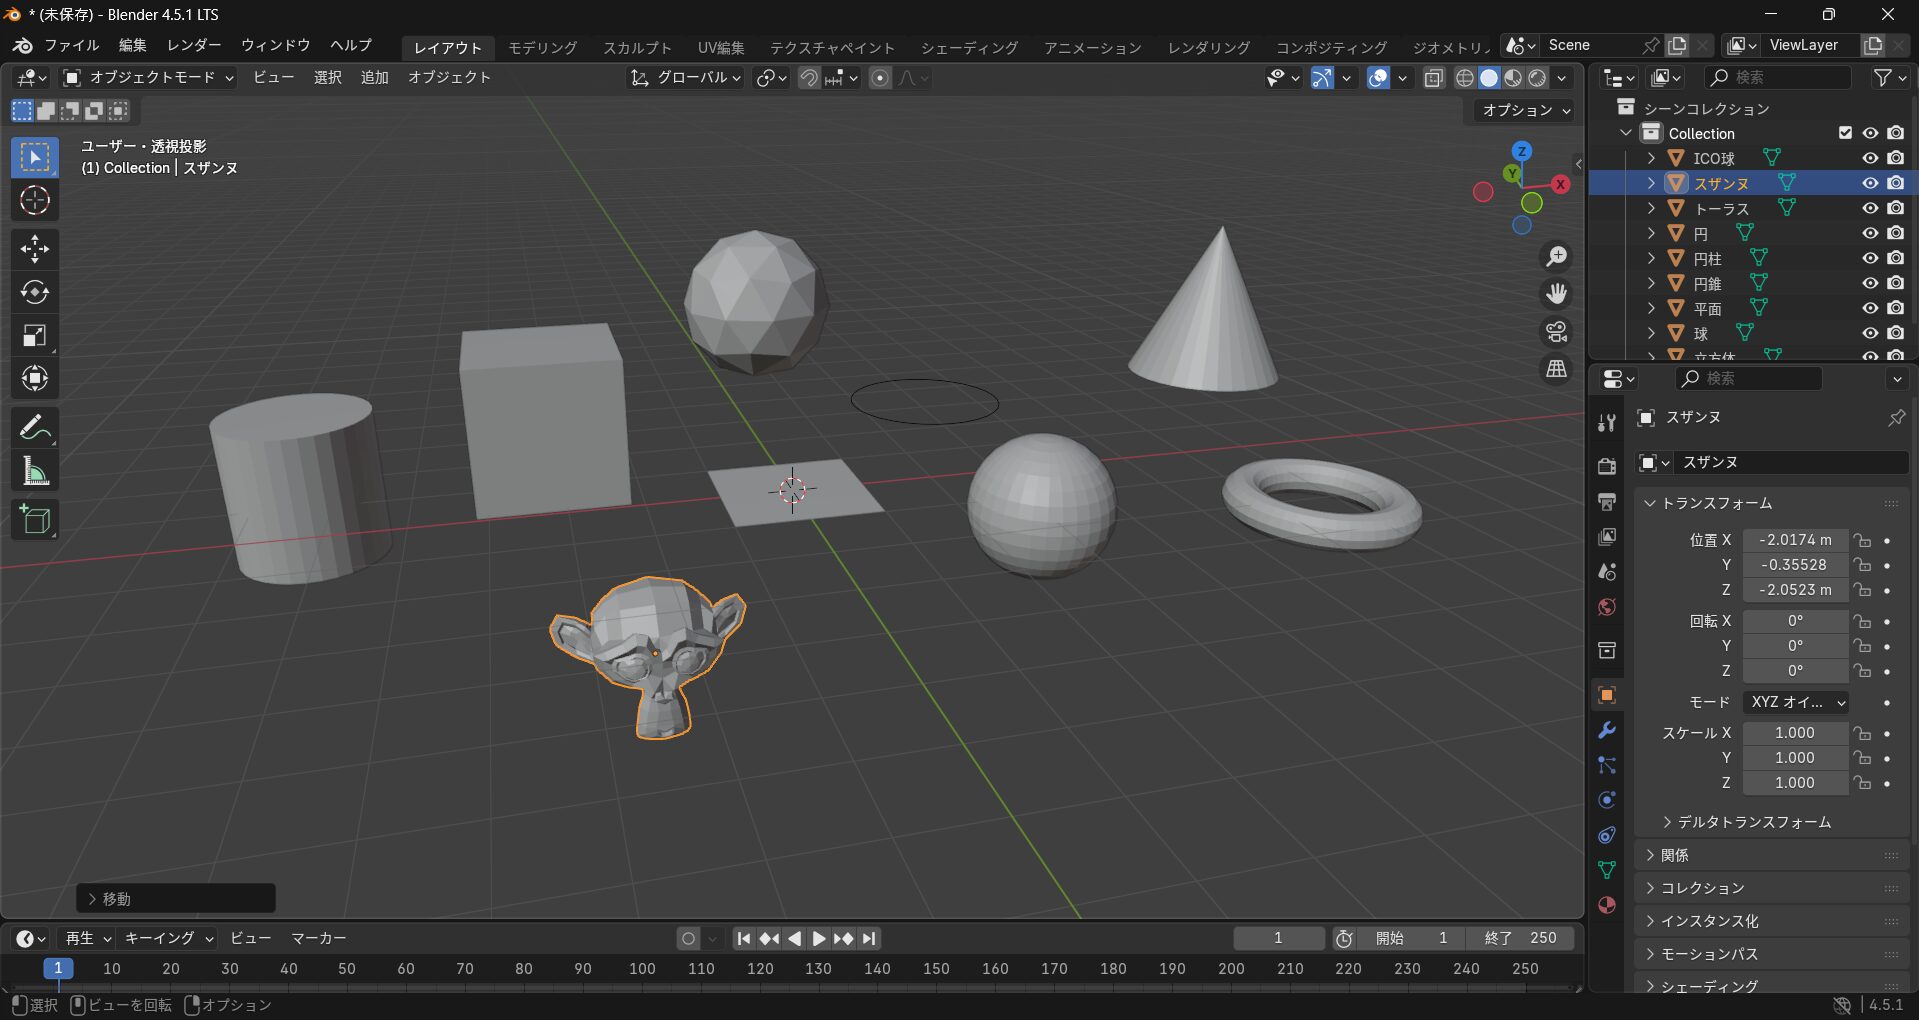This screenshot has width=1919, height=1020.
Task: Click frame 100 on the timeline
Action: [642, 968]
